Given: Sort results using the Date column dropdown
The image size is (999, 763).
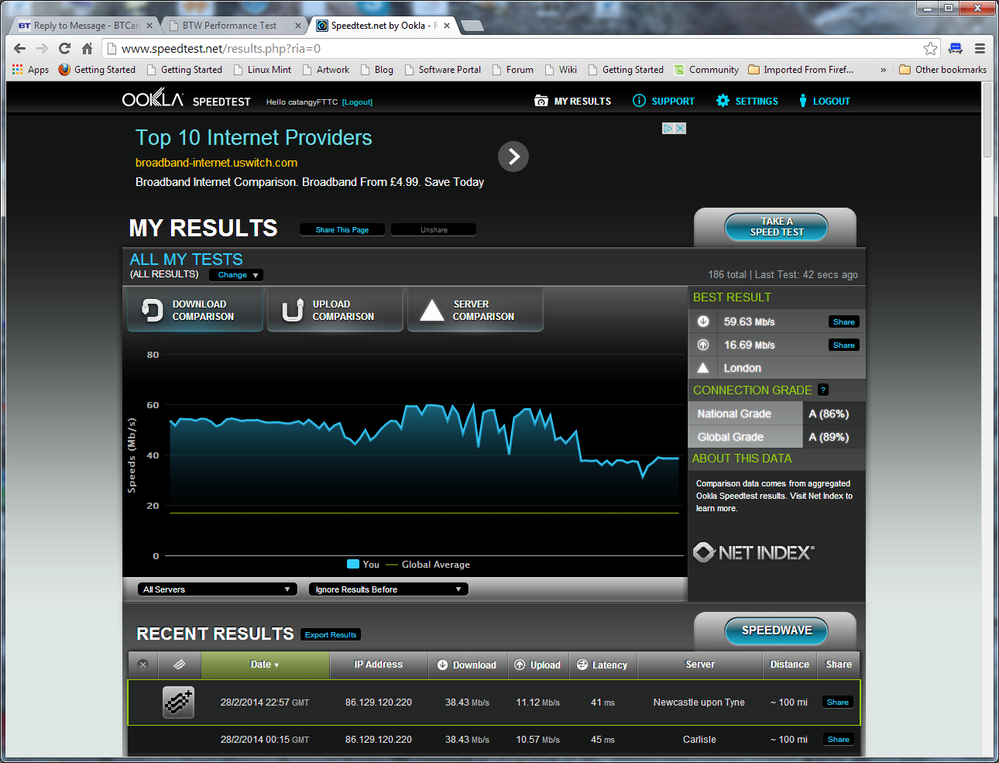Looking at the screenshot, I should [264, 665].
